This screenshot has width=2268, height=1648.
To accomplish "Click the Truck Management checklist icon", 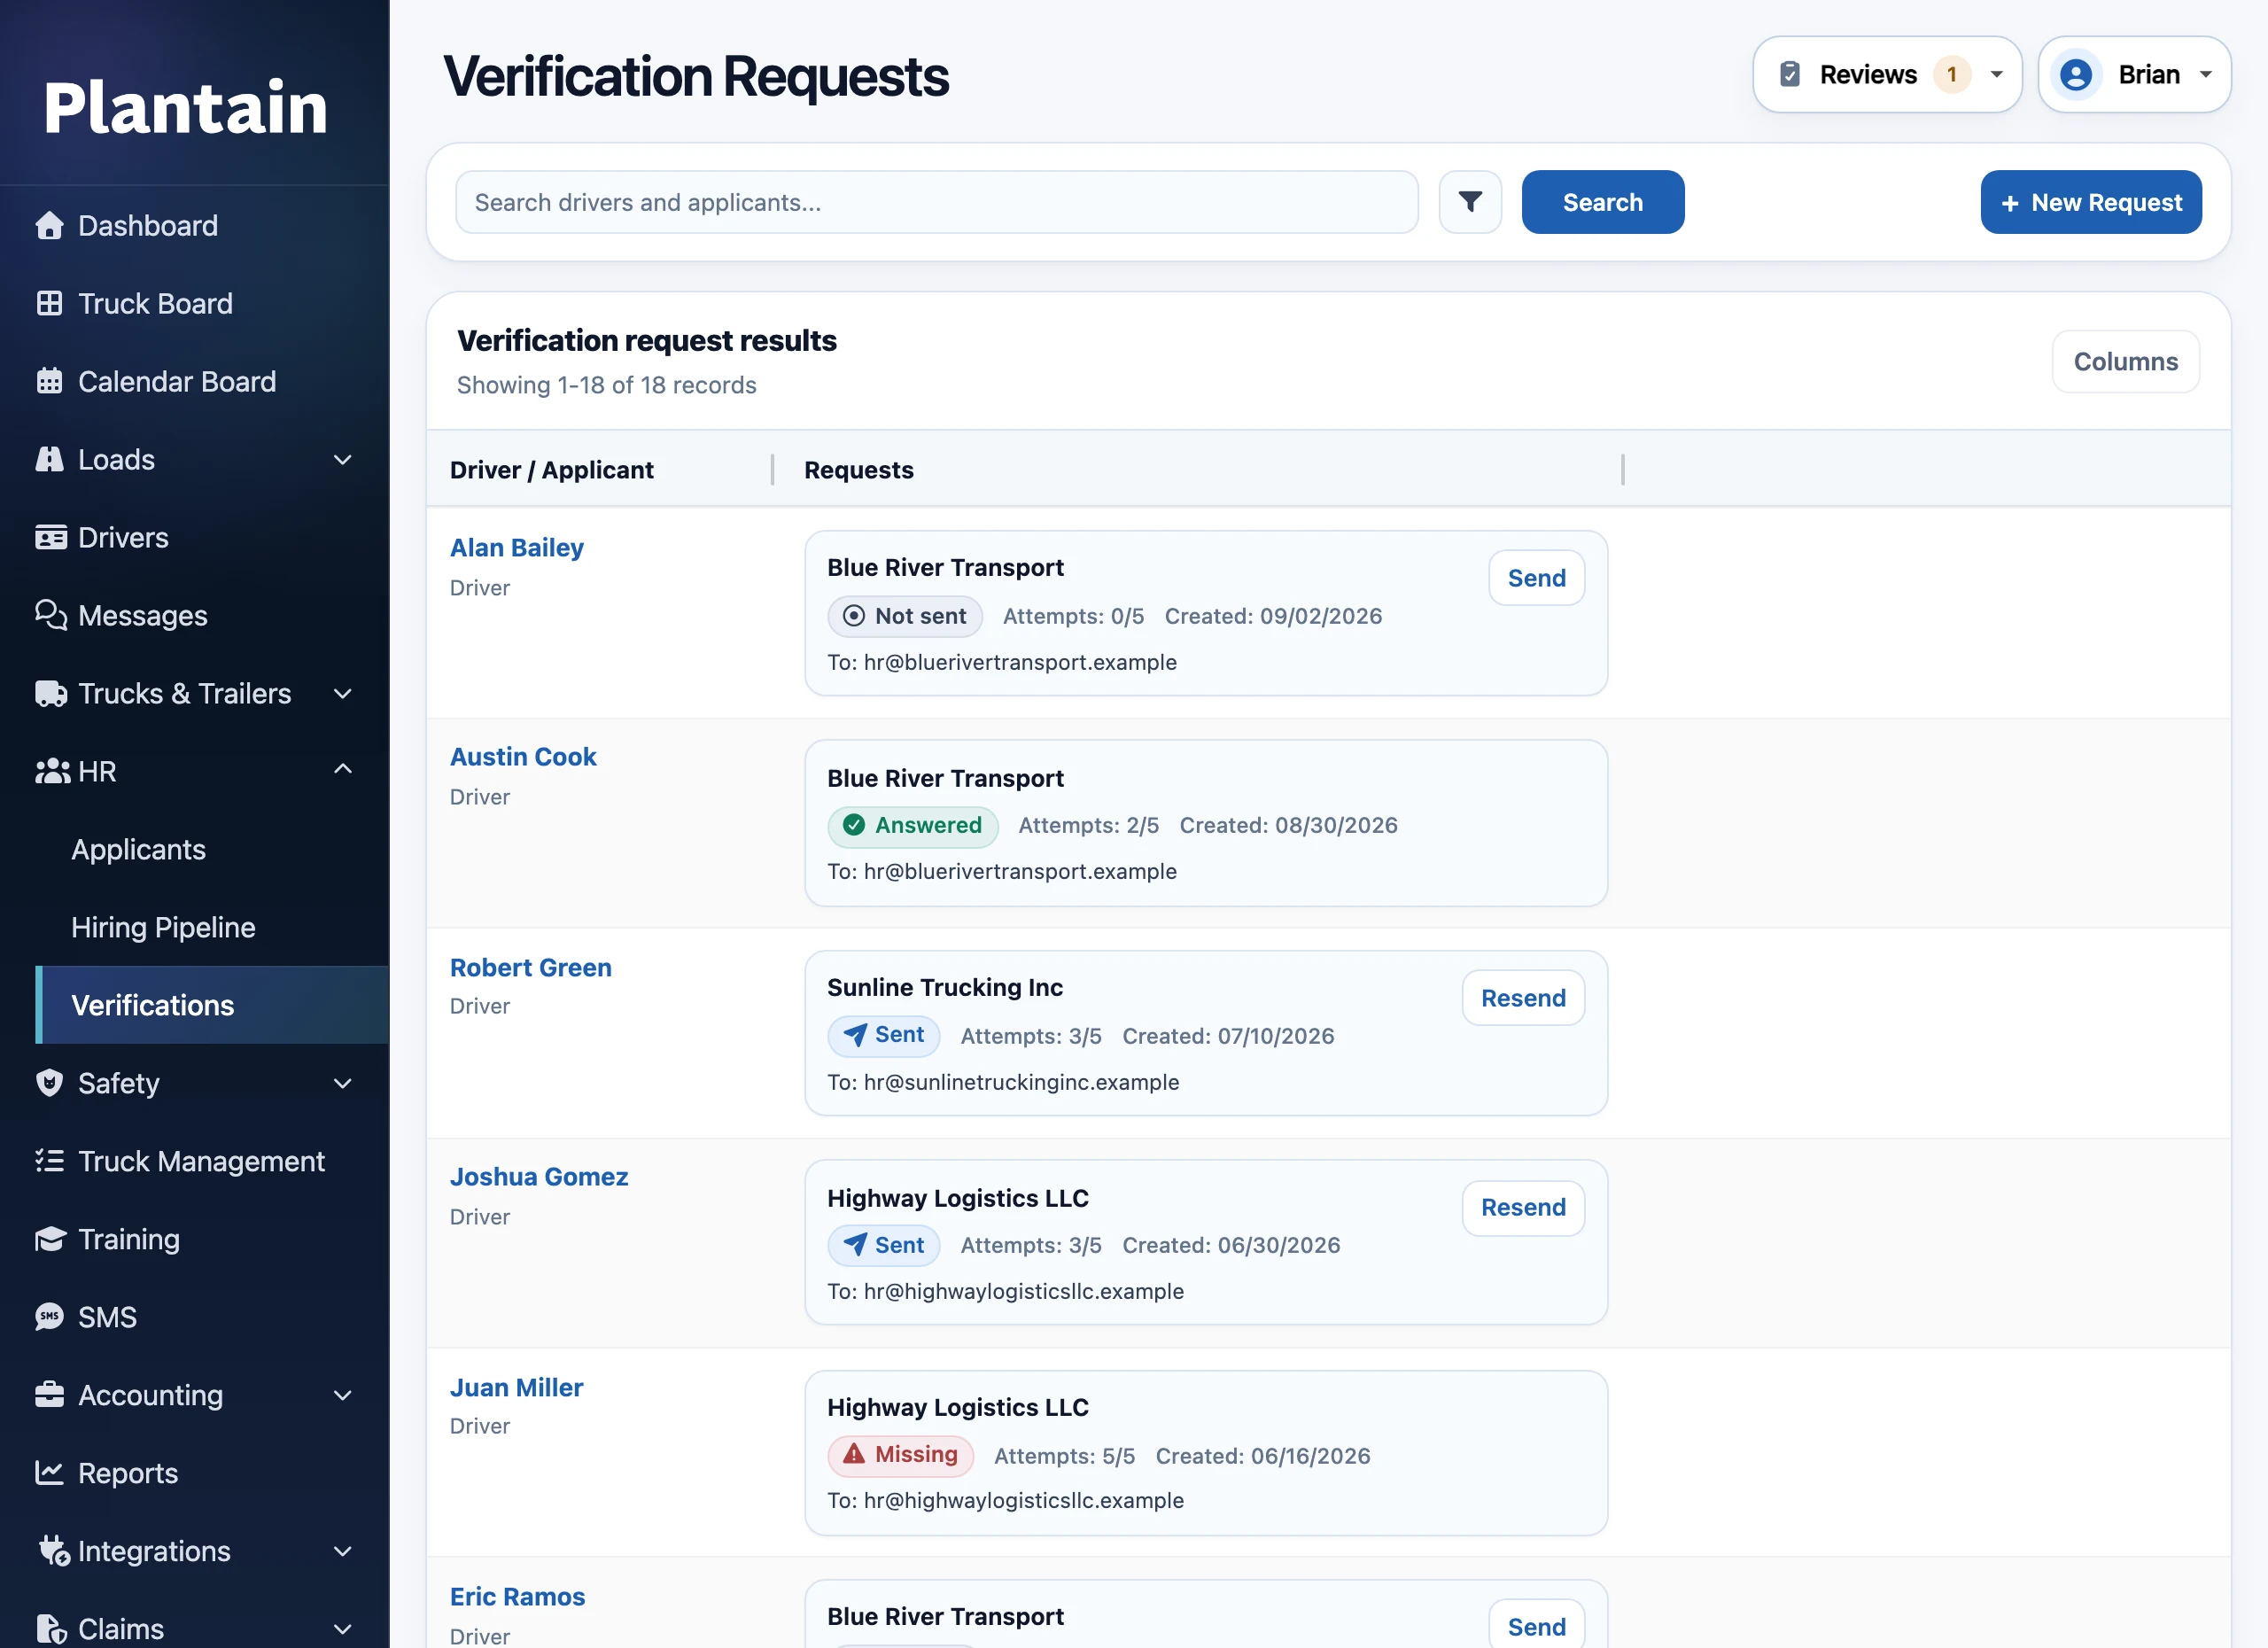I will 49,1161.
